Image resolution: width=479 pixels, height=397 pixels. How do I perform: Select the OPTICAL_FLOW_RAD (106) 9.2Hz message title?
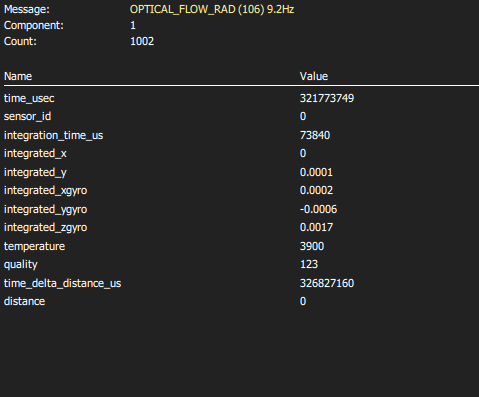[x=212, y=9]
